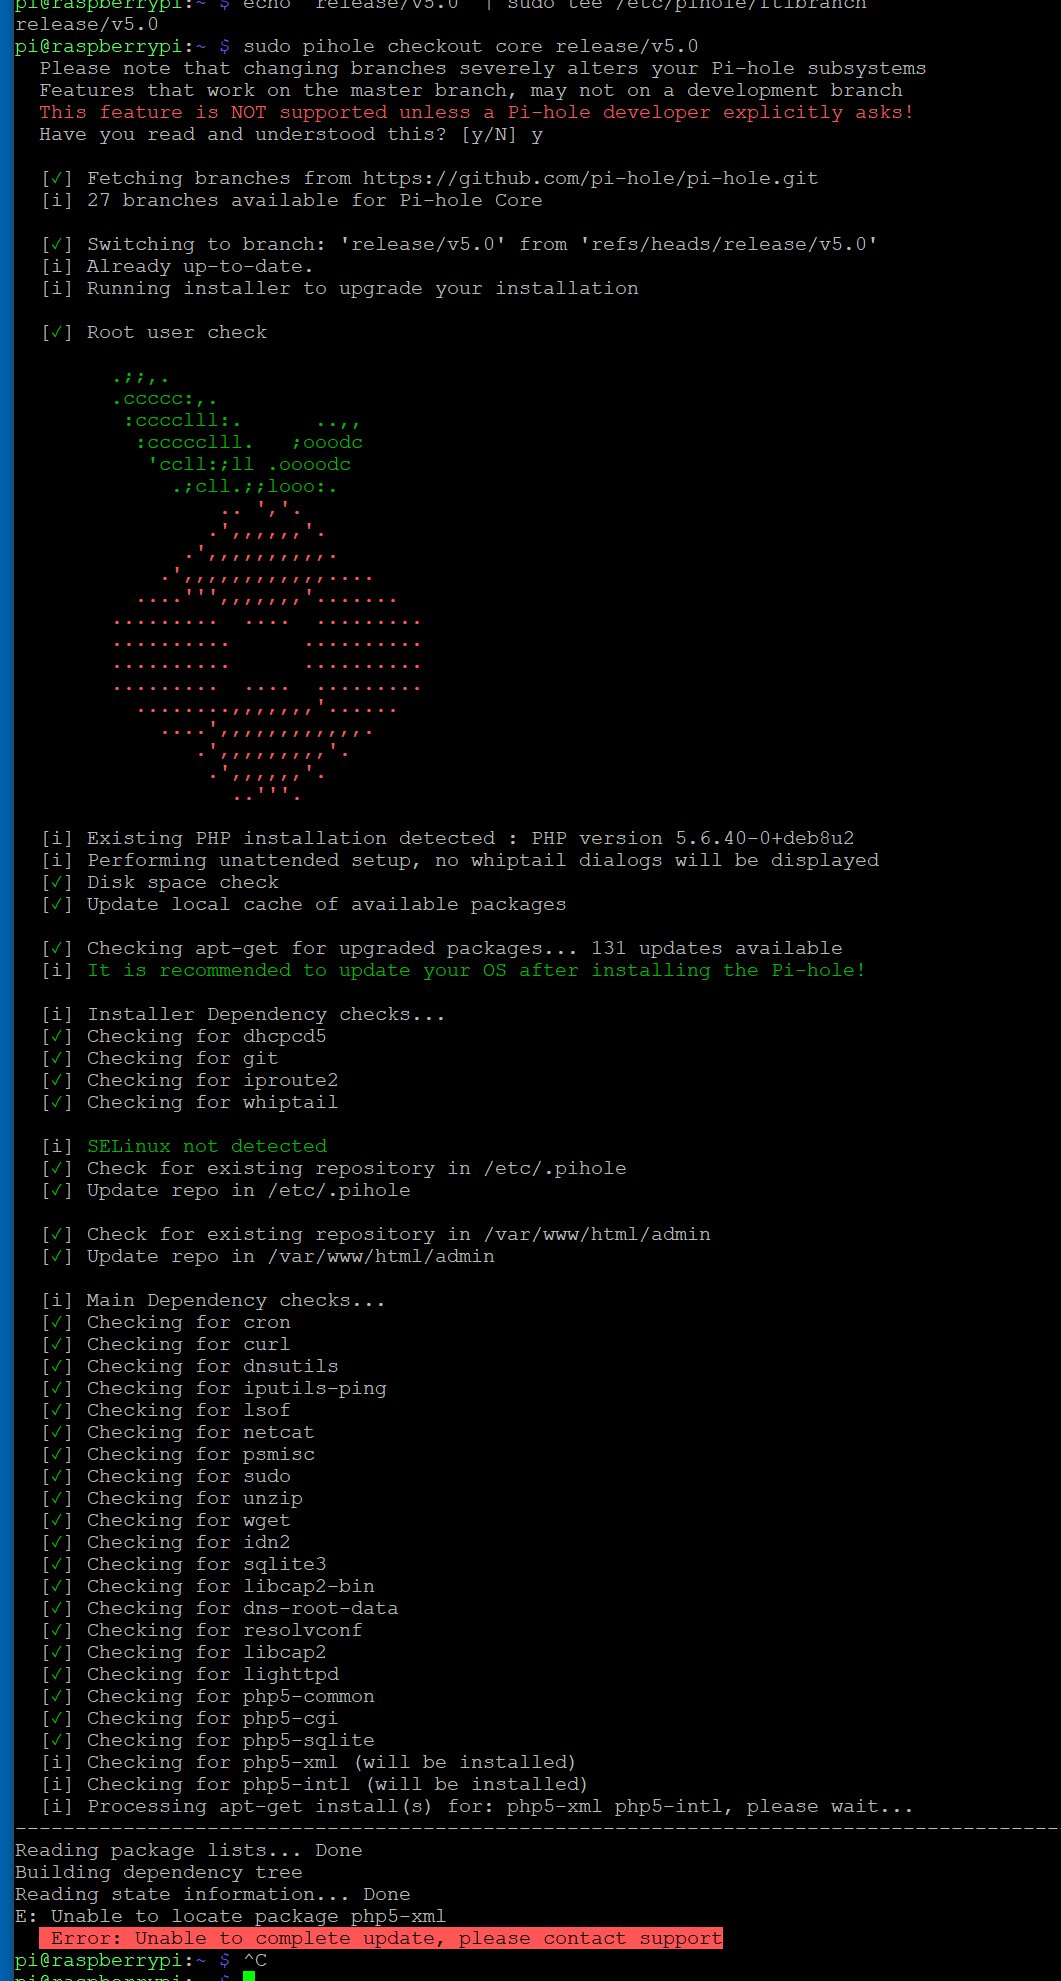The image size is (1061, 1981).
Task: Click 'Checking for dnsutils' line
Action: 190,1366
